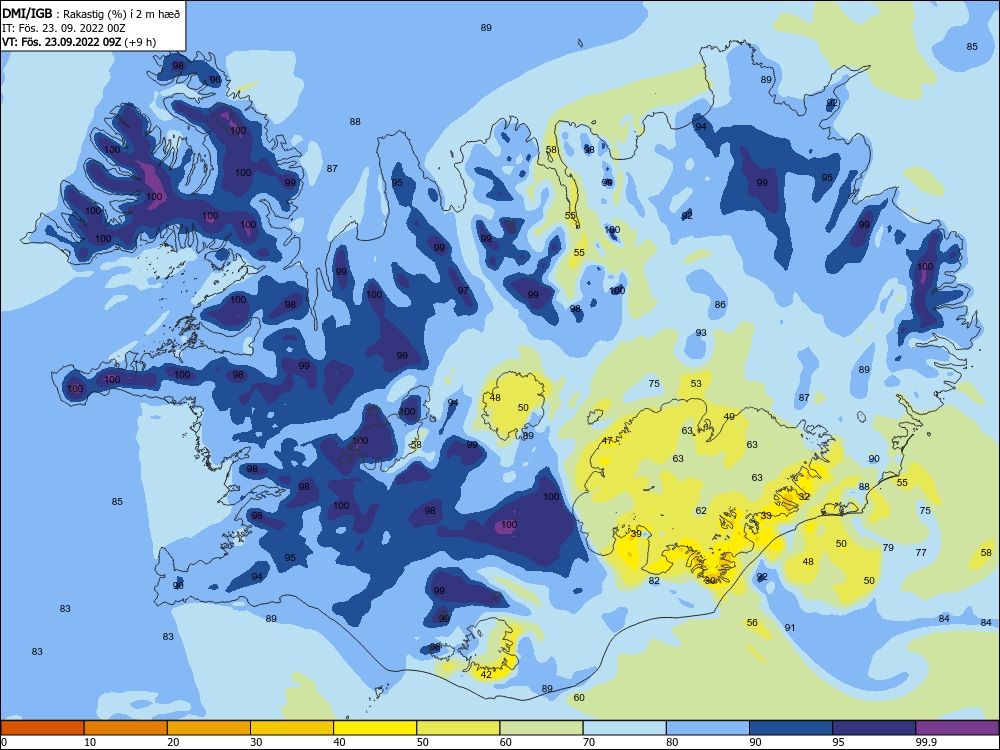Select the '79' humidity value on the map
The height and width of the screenshot is (750, 1000).
click(888, 548)
